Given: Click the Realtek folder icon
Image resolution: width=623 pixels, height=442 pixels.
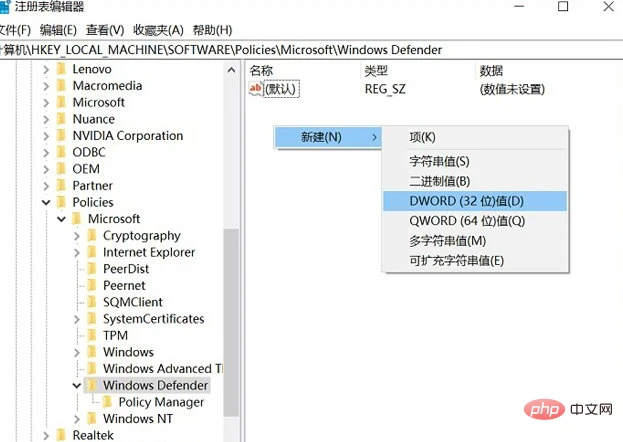Looking at the screenshot, I should [61, 435].
